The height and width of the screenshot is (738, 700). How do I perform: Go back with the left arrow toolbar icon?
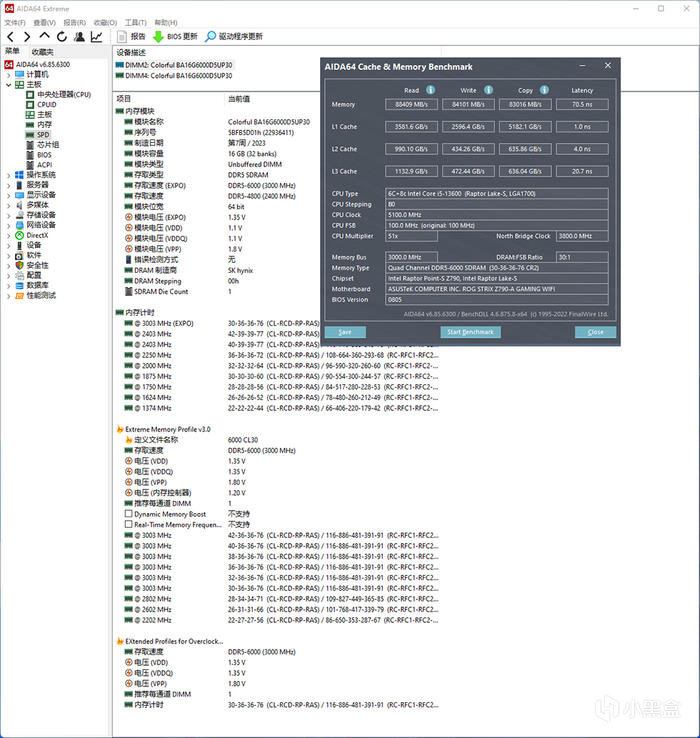click(x=10, y=36)
